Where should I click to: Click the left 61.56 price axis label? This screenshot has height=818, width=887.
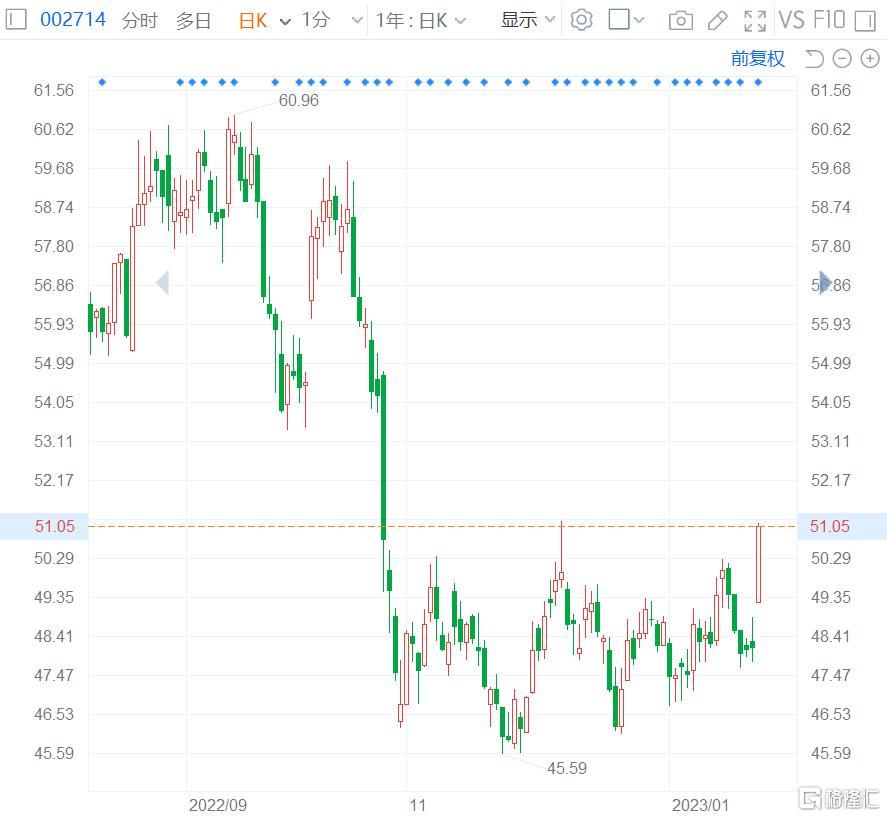[54, 90]
